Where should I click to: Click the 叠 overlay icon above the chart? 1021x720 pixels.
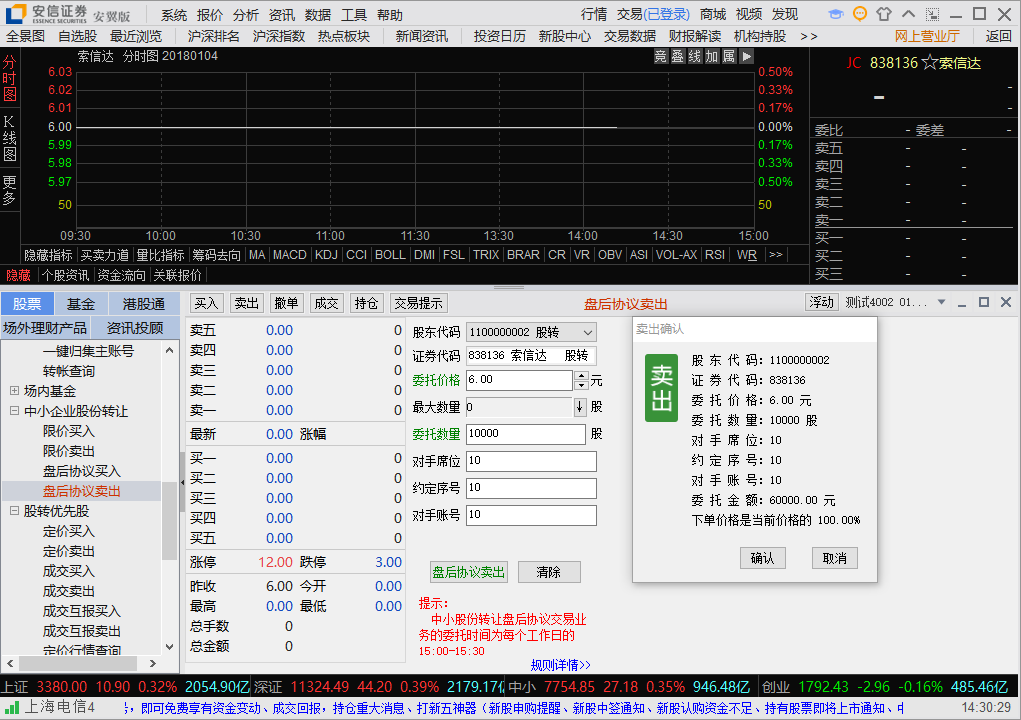tap(677, 57)
